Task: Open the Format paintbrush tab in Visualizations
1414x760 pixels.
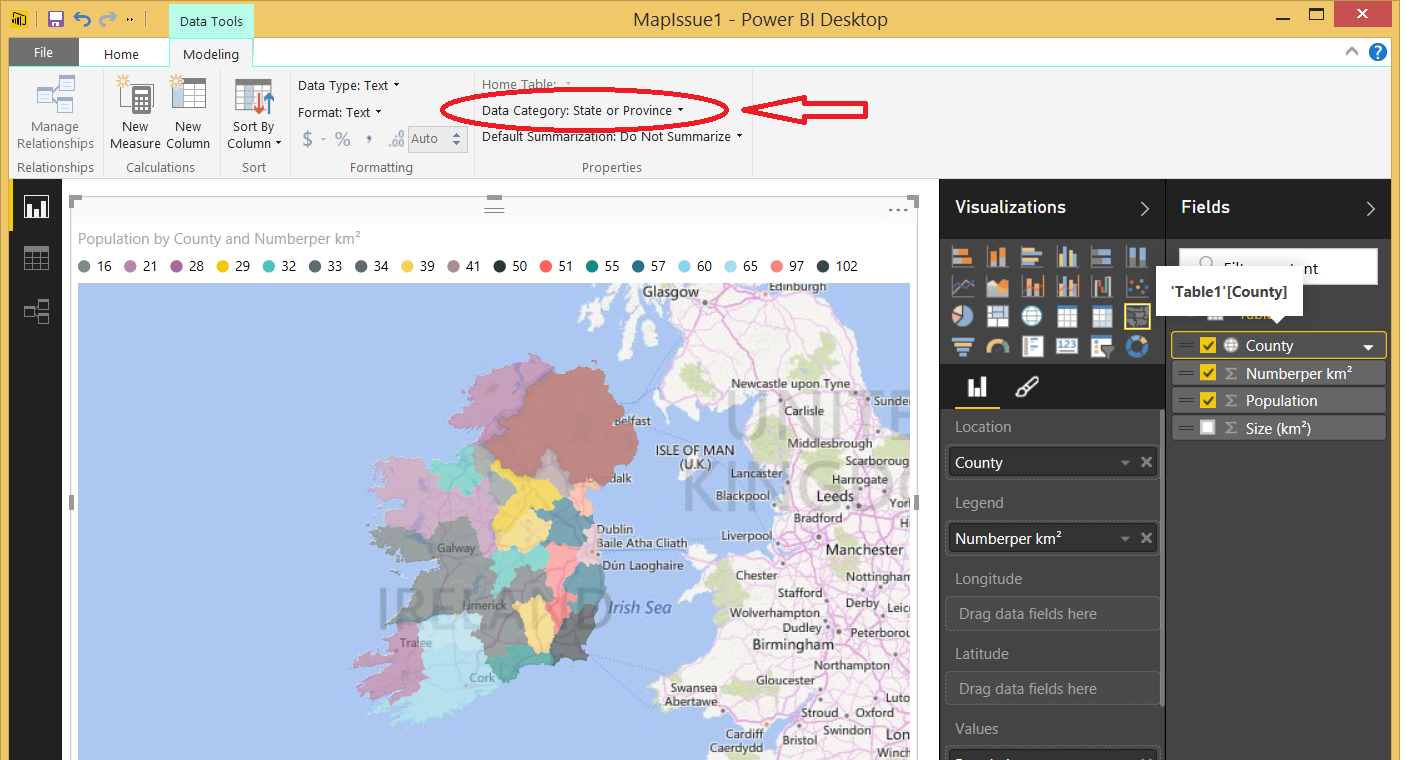Action: [x=1026, y=388]
